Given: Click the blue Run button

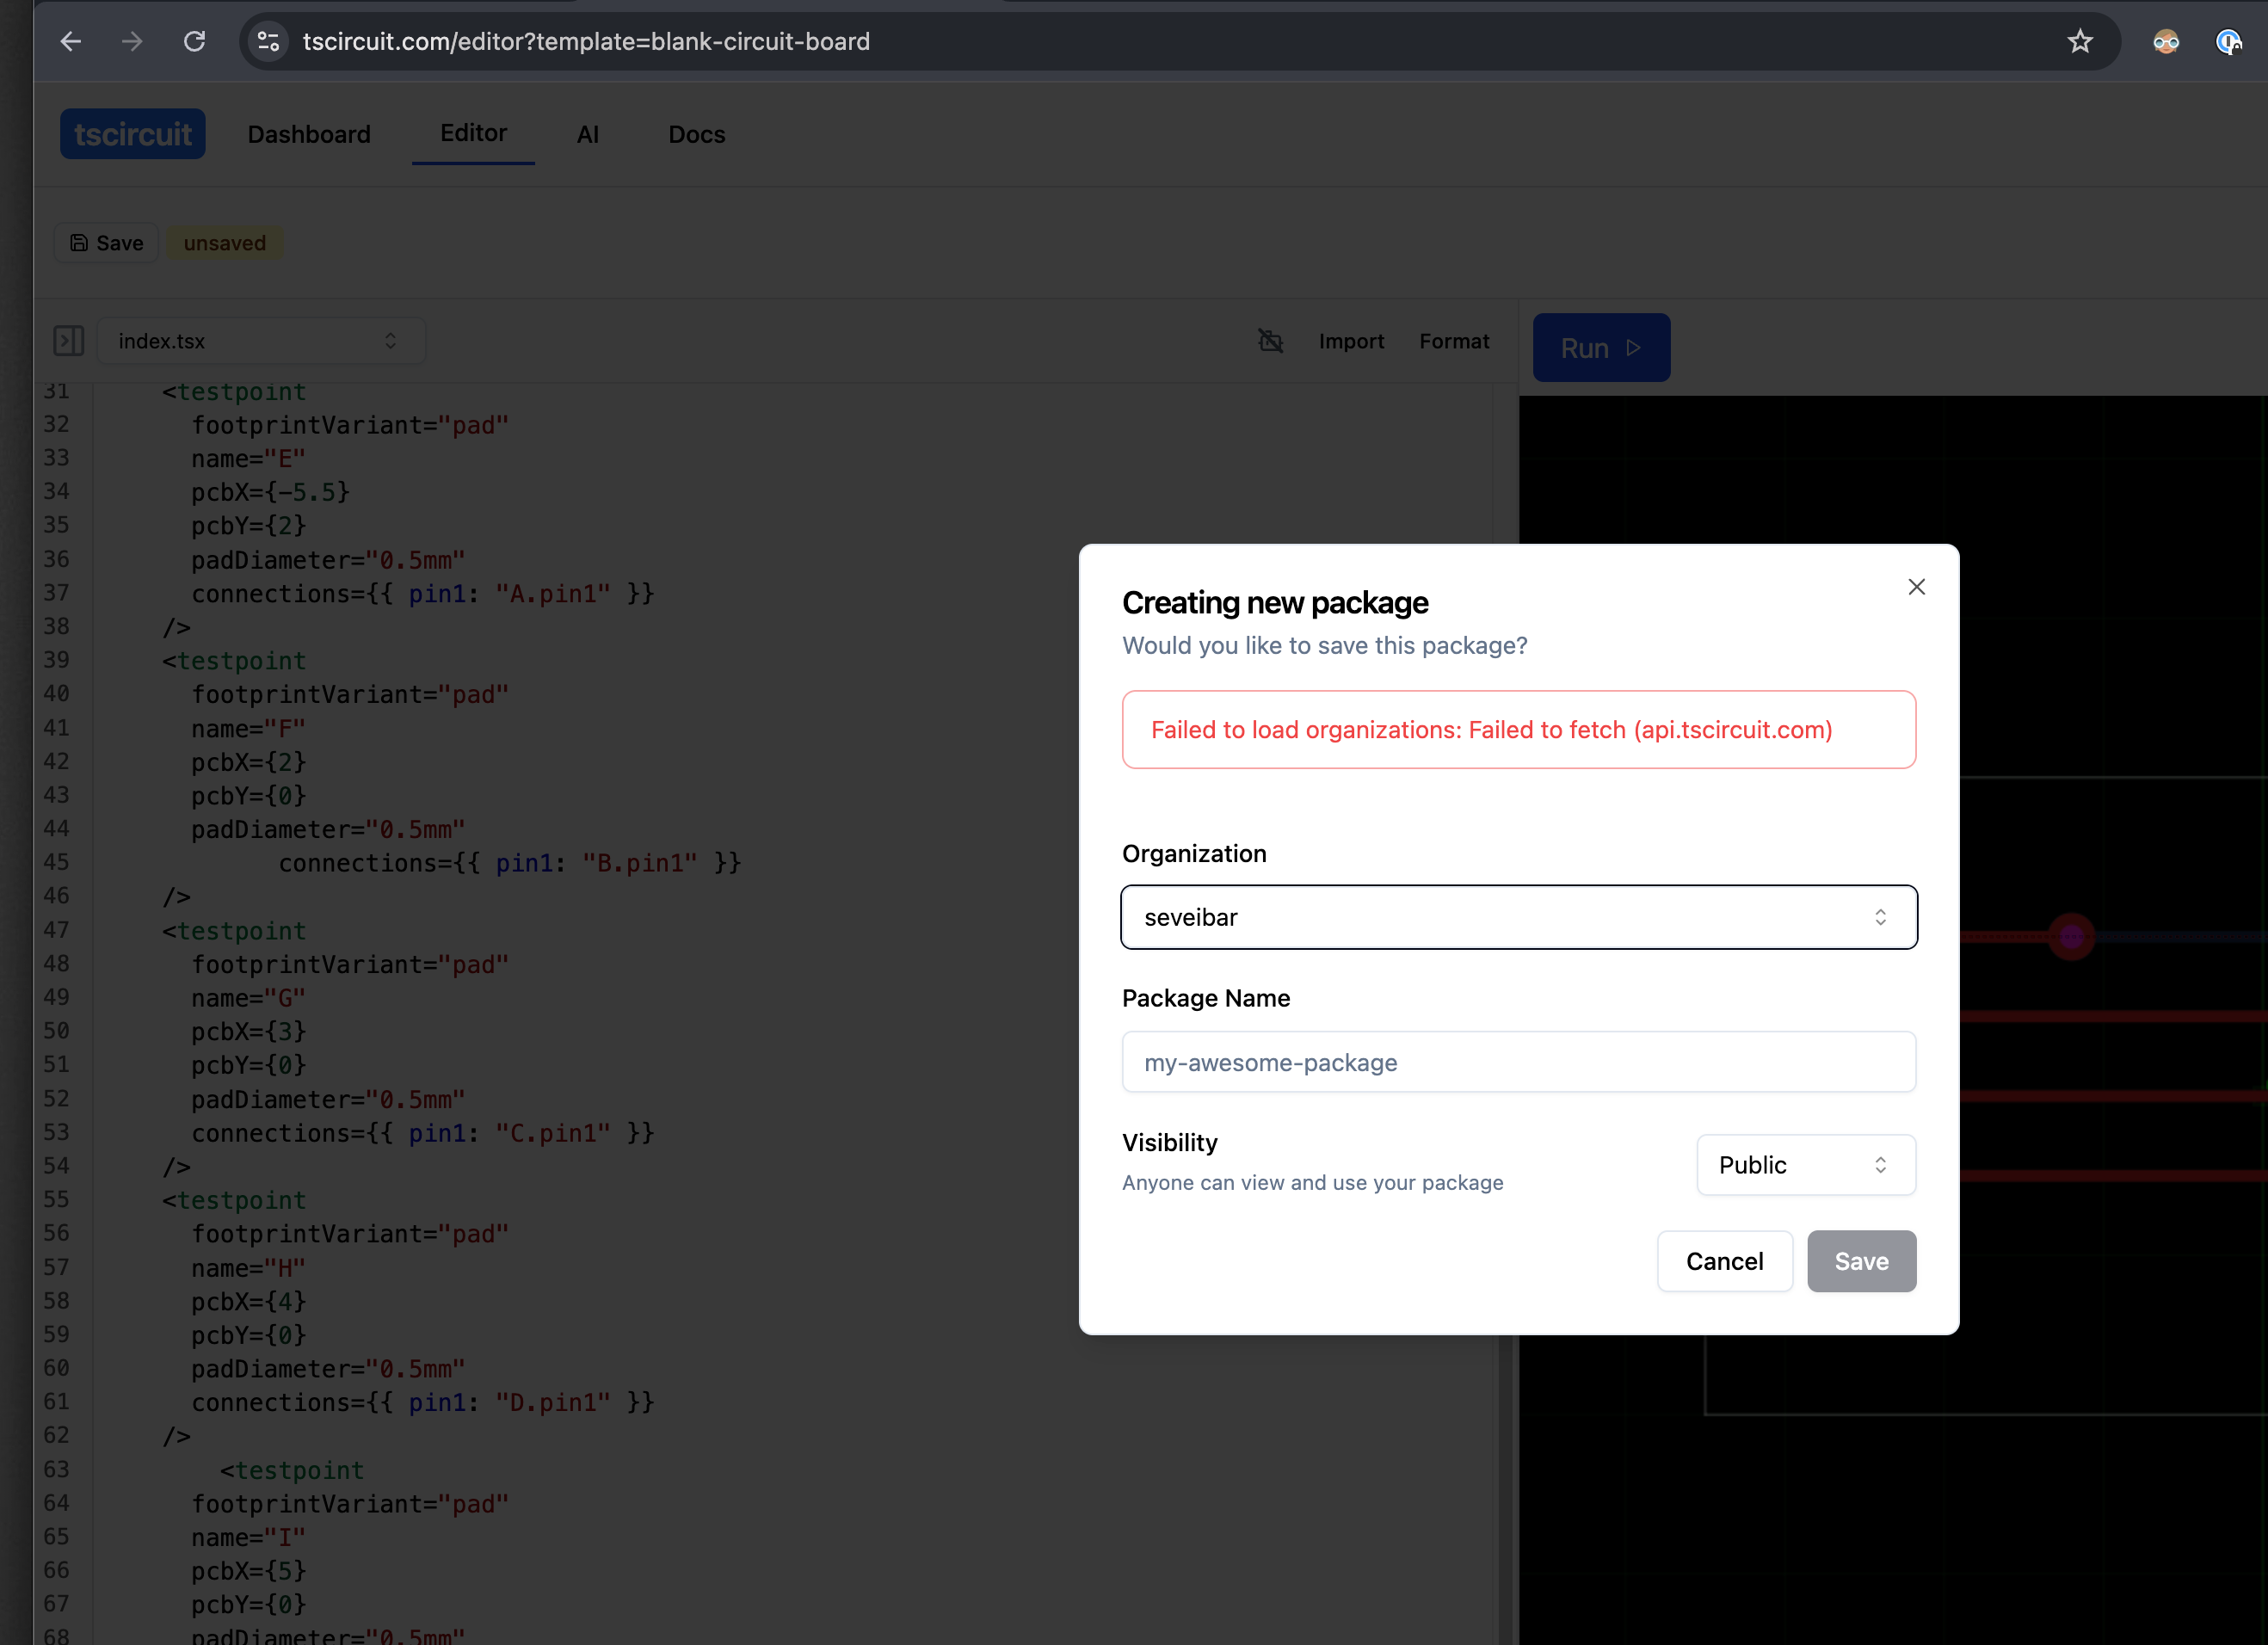Looking at the screenshot, I should 1600,348.
